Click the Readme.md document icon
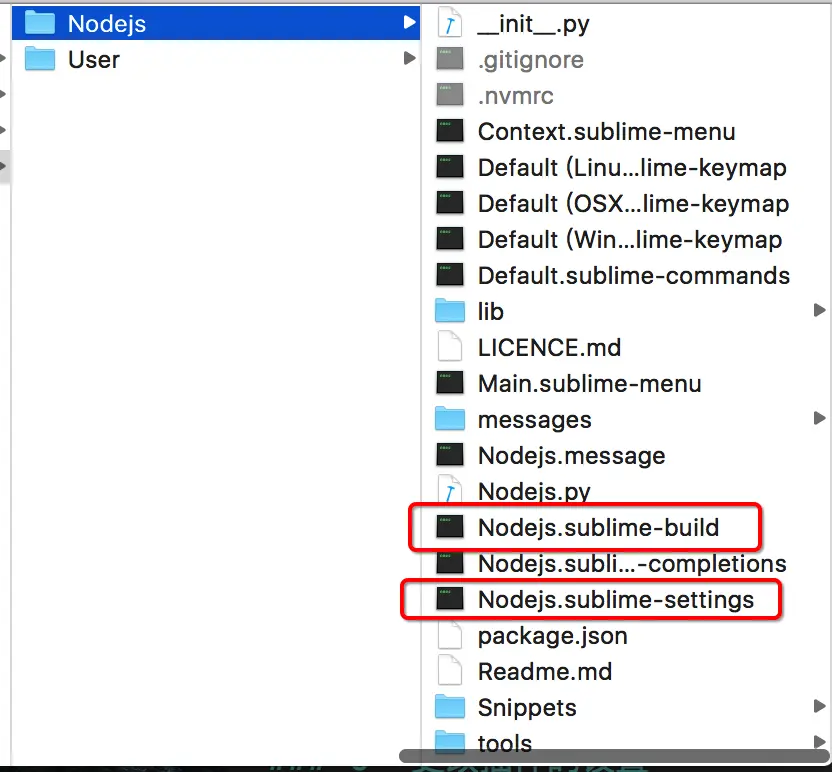 449,670
